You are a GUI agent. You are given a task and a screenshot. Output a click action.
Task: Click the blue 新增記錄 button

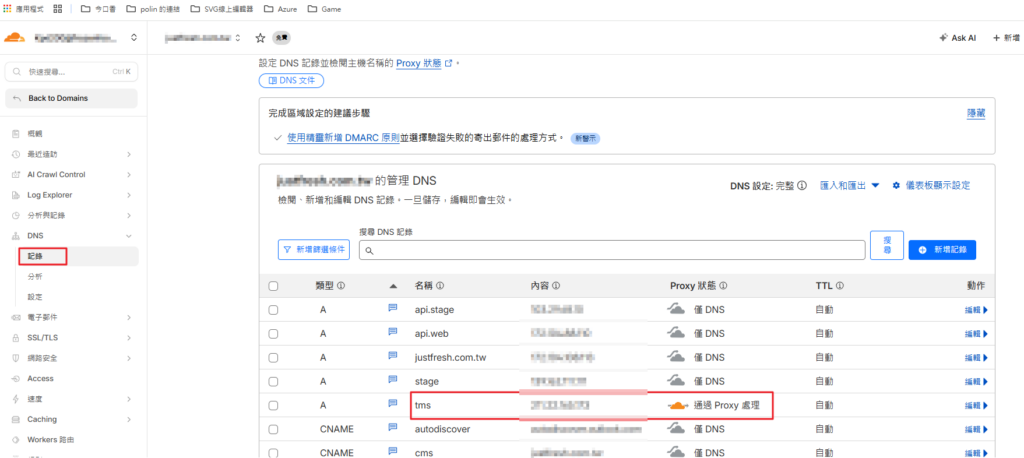pos(942,250)
